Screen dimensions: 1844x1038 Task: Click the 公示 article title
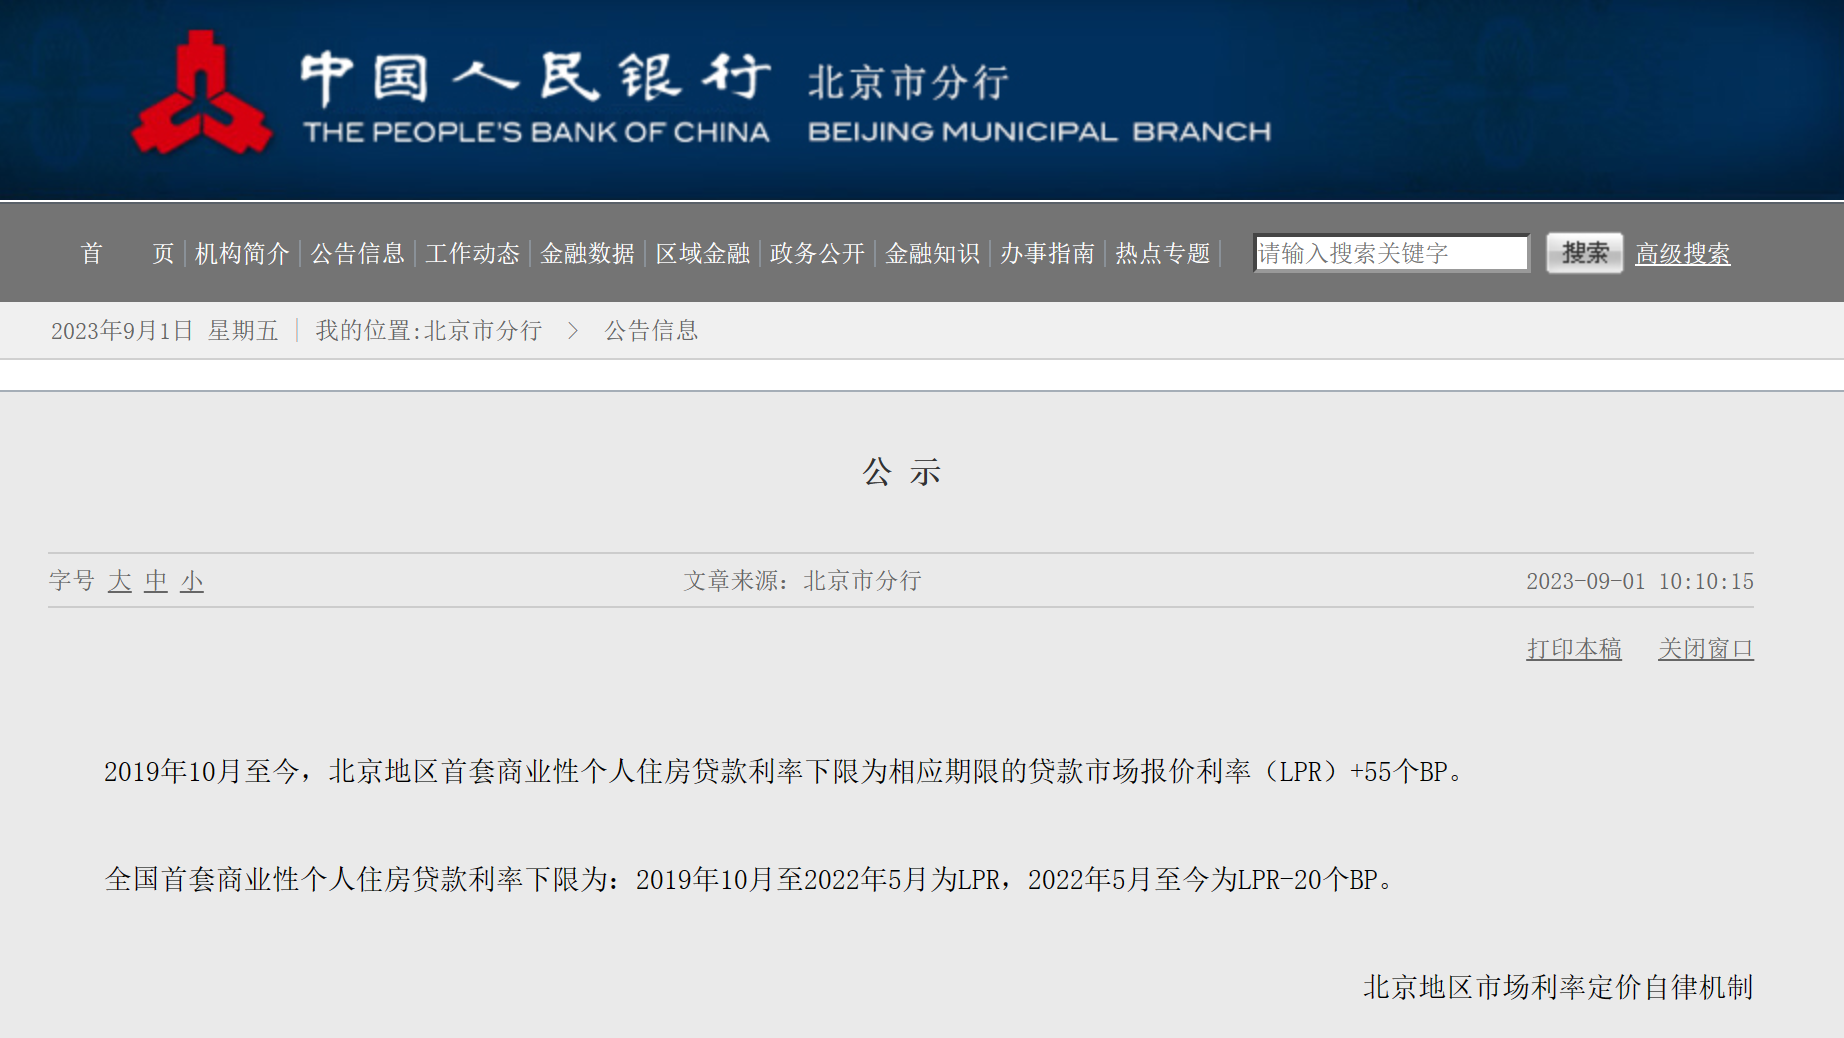[902, 472]
